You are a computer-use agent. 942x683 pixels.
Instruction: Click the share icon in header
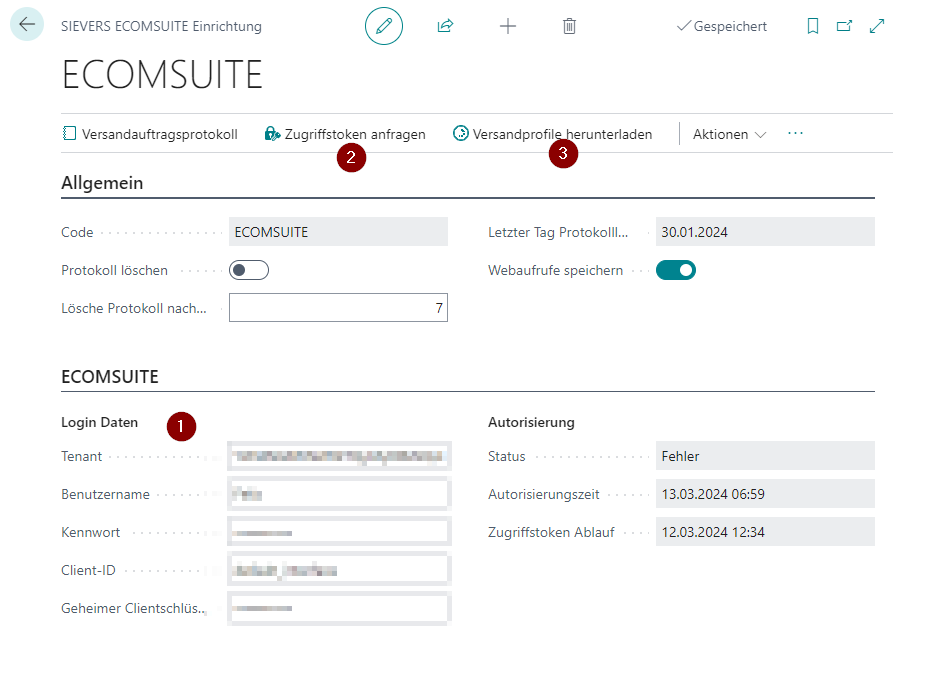[445, 26]
